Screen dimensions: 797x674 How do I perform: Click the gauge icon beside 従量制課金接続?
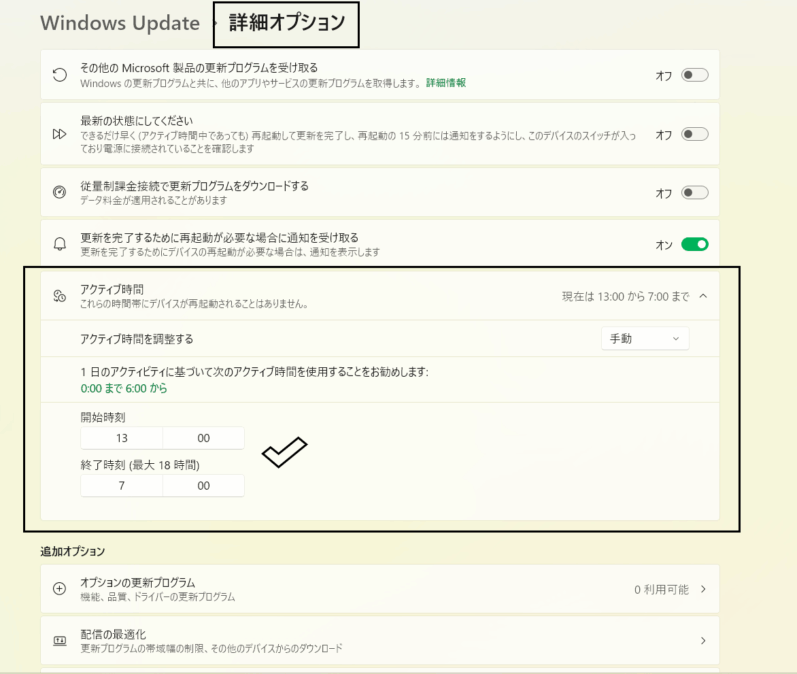(59, 193)
